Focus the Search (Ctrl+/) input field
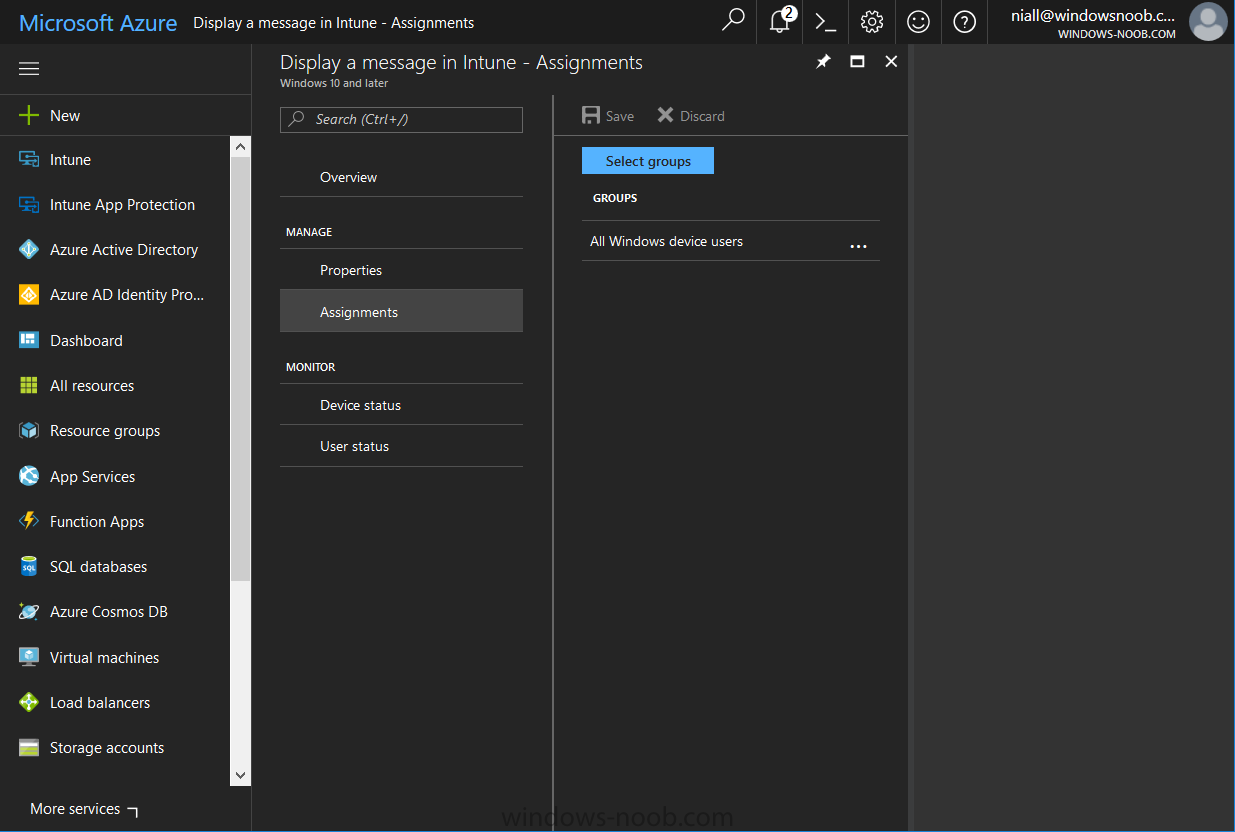The height and width of the screenshot is (832, 1235). click(401, 119)
